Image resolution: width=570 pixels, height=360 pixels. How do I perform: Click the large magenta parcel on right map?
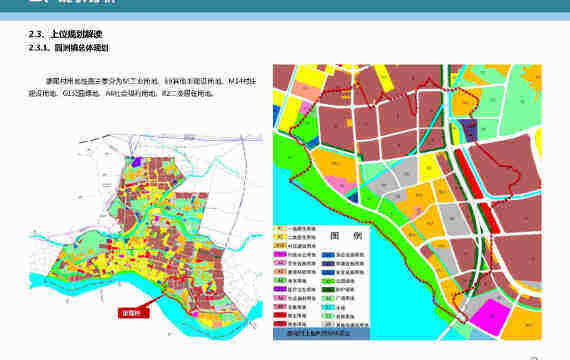[x=491, y=316]
